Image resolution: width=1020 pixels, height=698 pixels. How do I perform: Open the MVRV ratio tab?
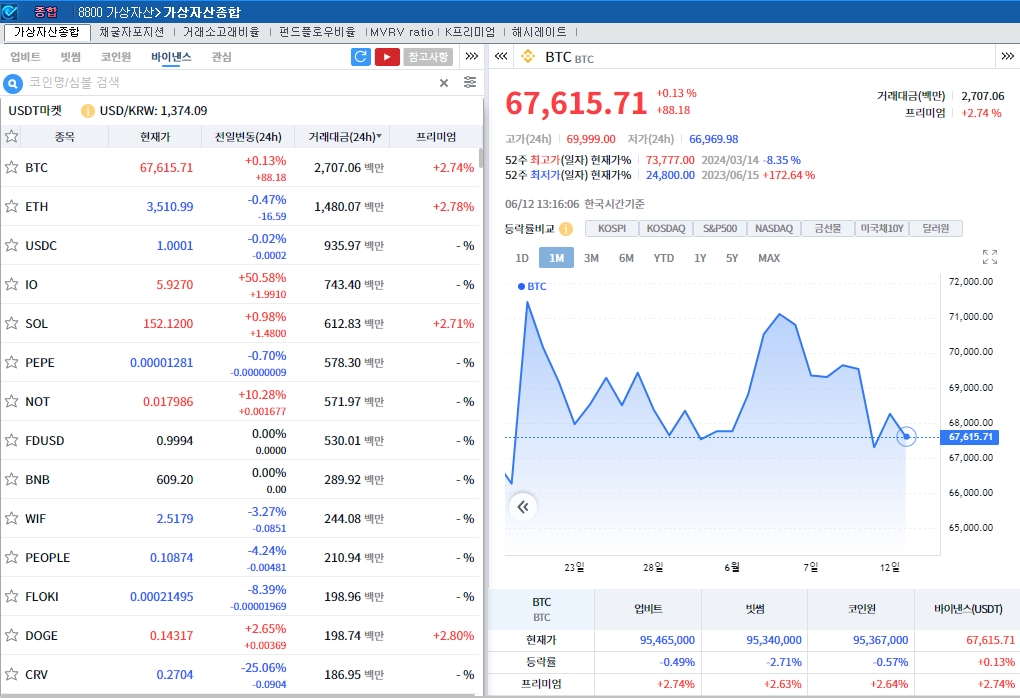[401, 32]
